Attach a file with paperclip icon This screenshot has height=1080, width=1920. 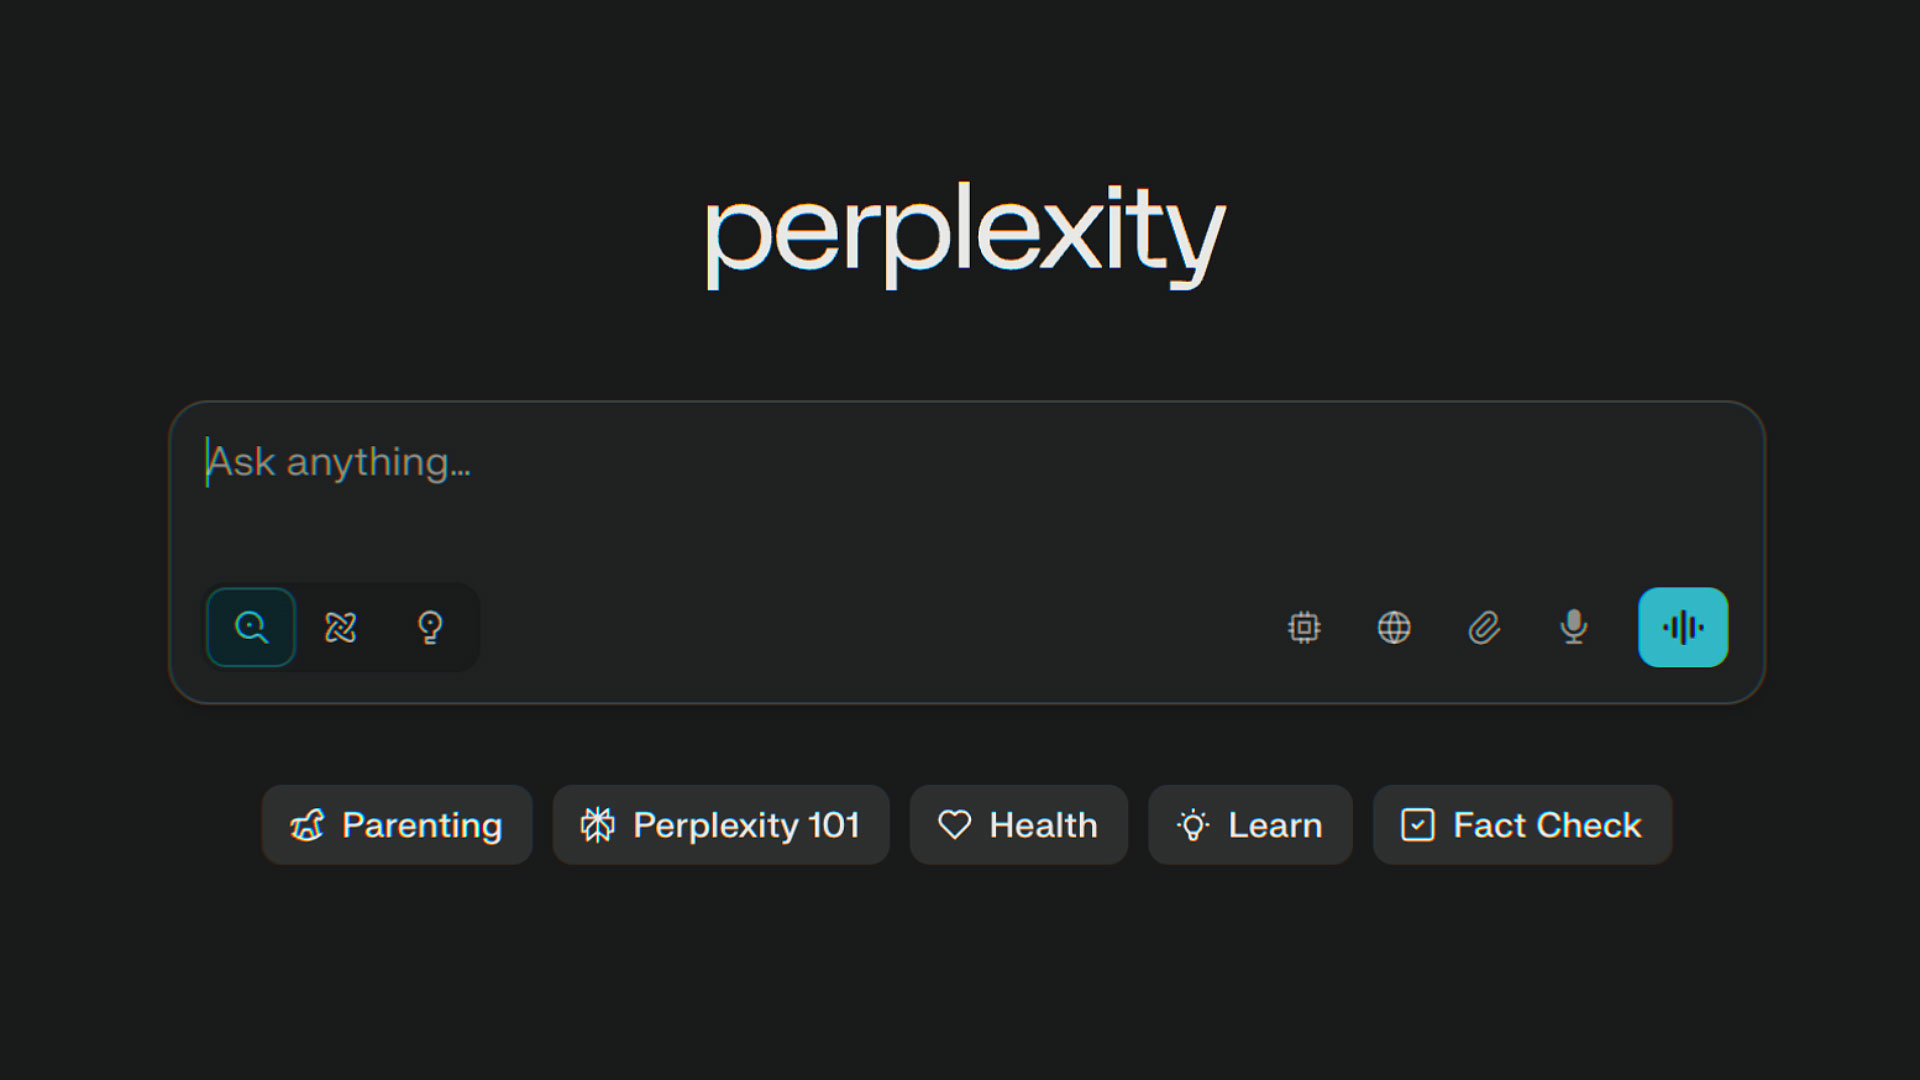click(1484, 627)
